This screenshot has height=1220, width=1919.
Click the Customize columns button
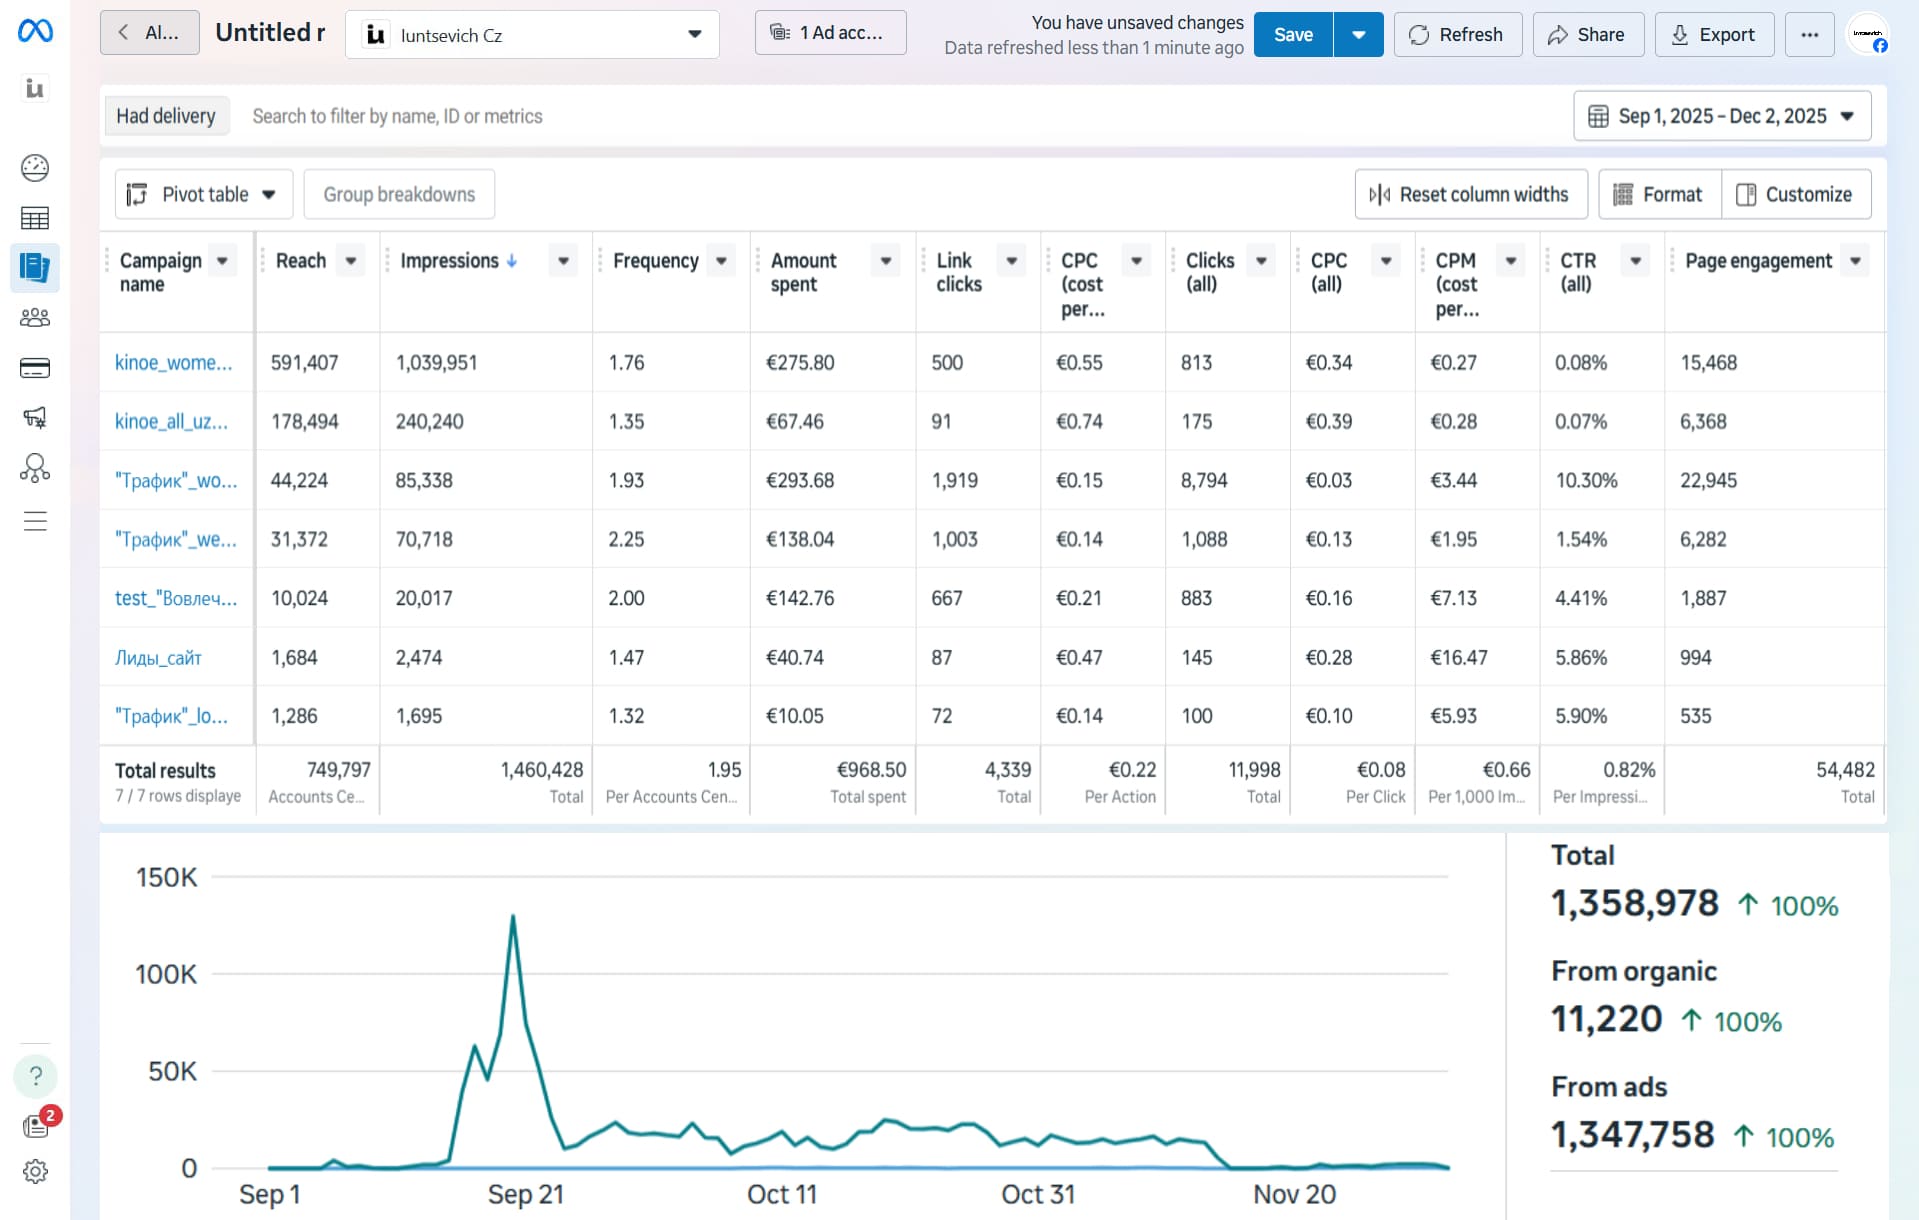pyautogui.click(x=1795, y=194)
